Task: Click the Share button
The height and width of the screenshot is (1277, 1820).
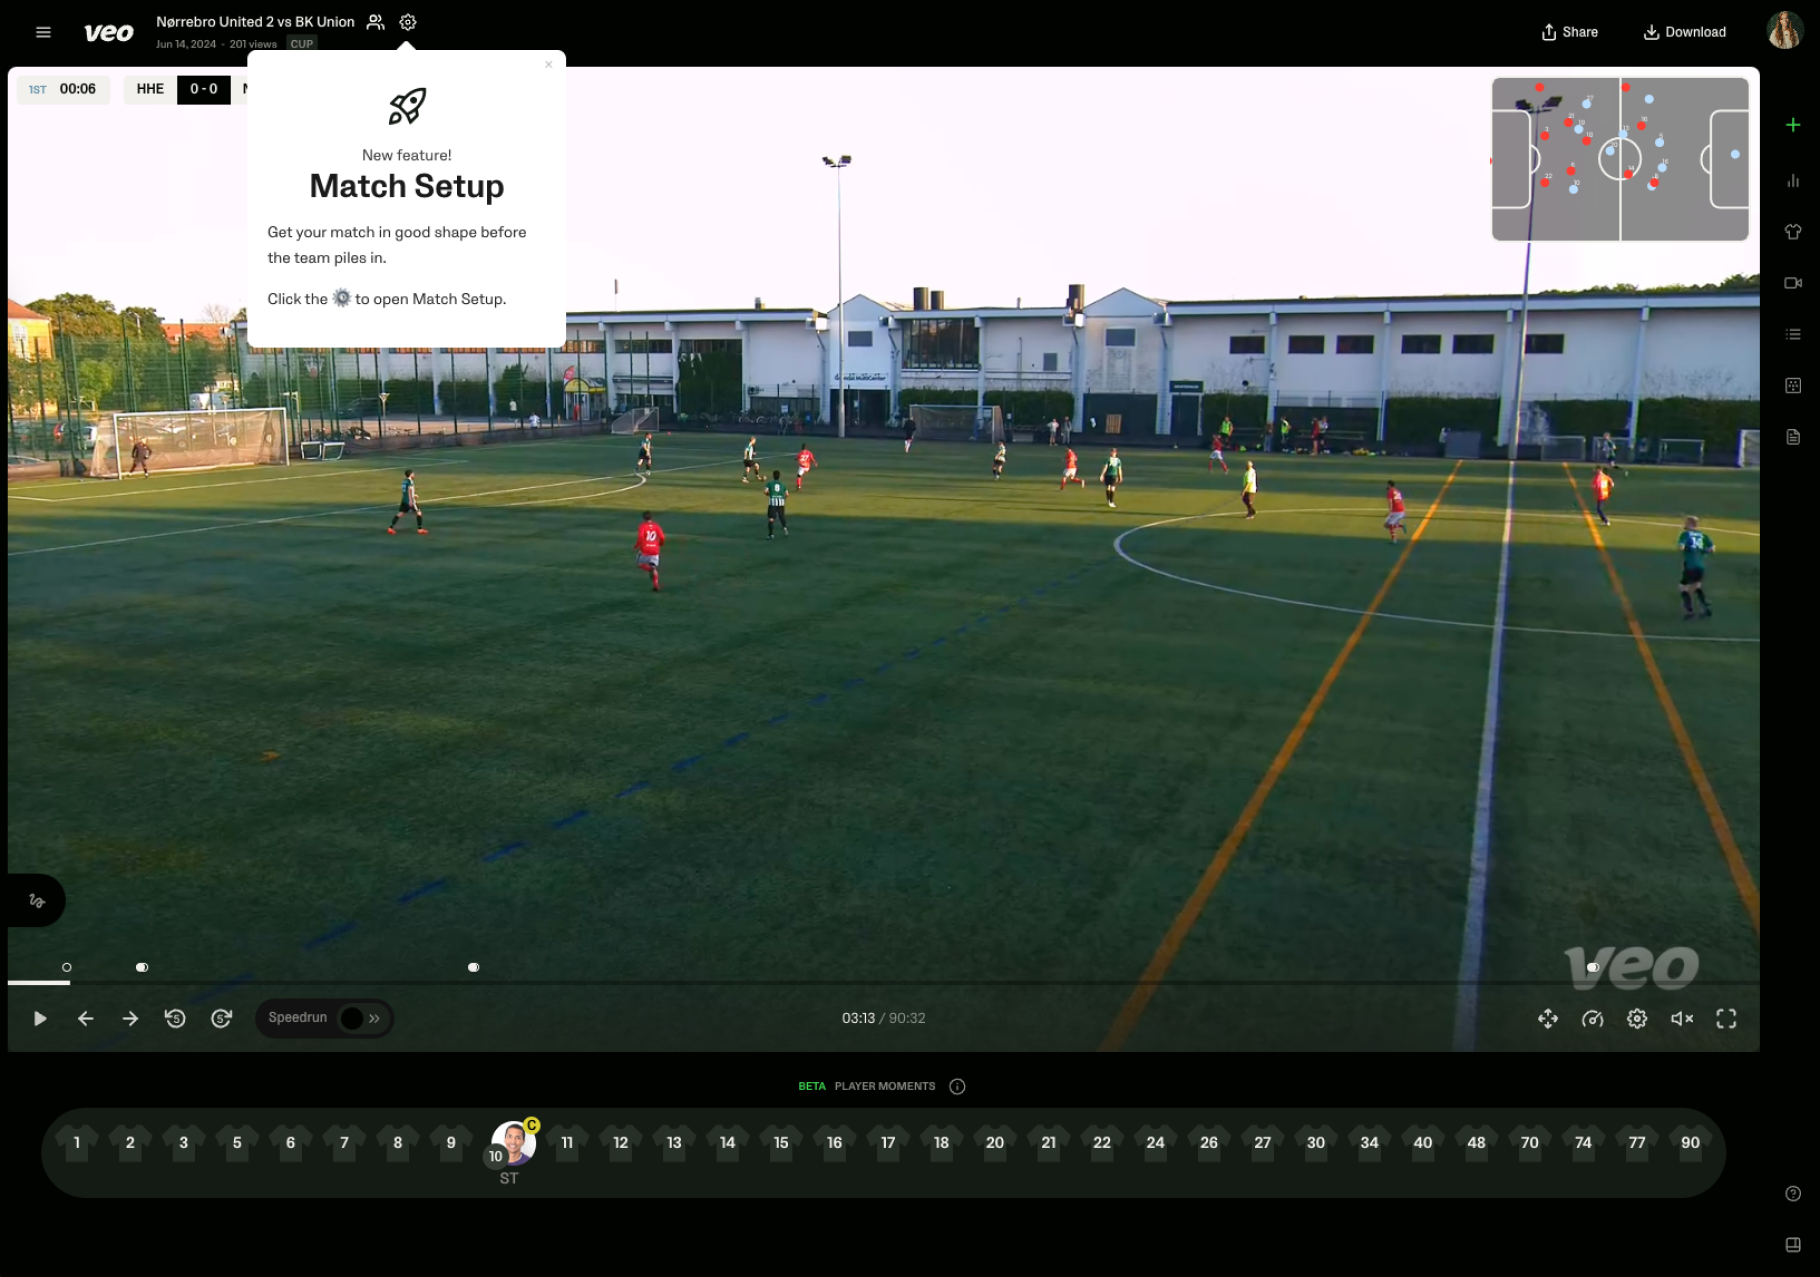Action: click(x=1569, y=32)
